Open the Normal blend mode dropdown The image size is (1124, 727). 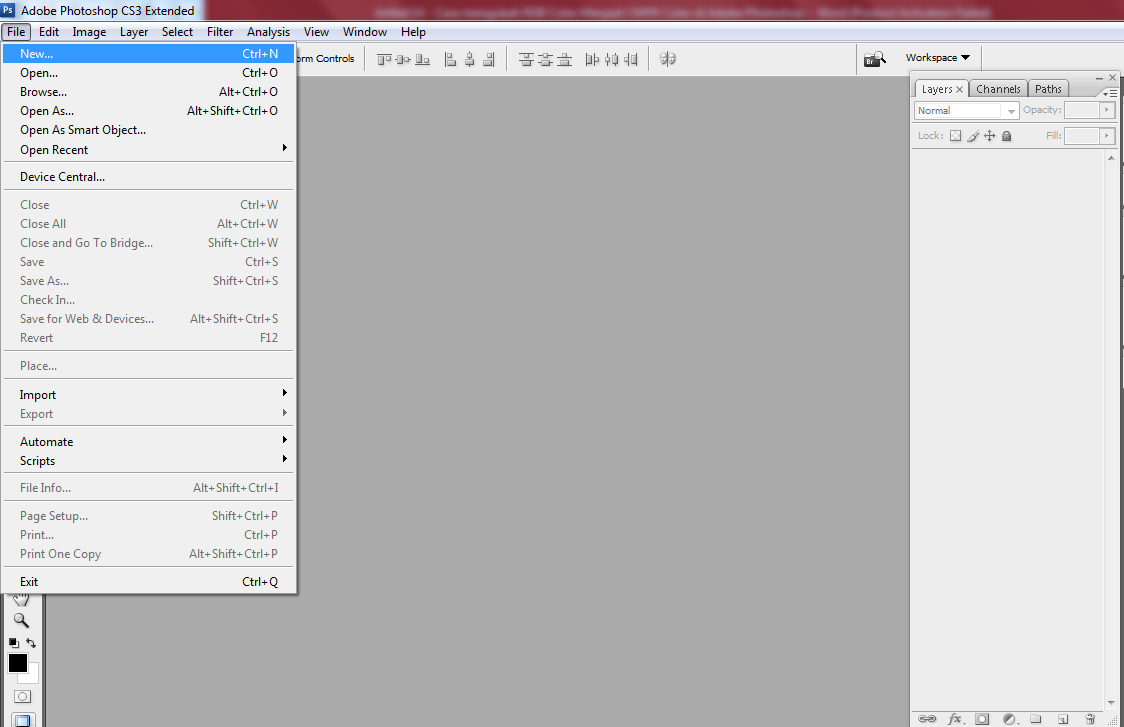pyautogui.click(x=966, y=110)
